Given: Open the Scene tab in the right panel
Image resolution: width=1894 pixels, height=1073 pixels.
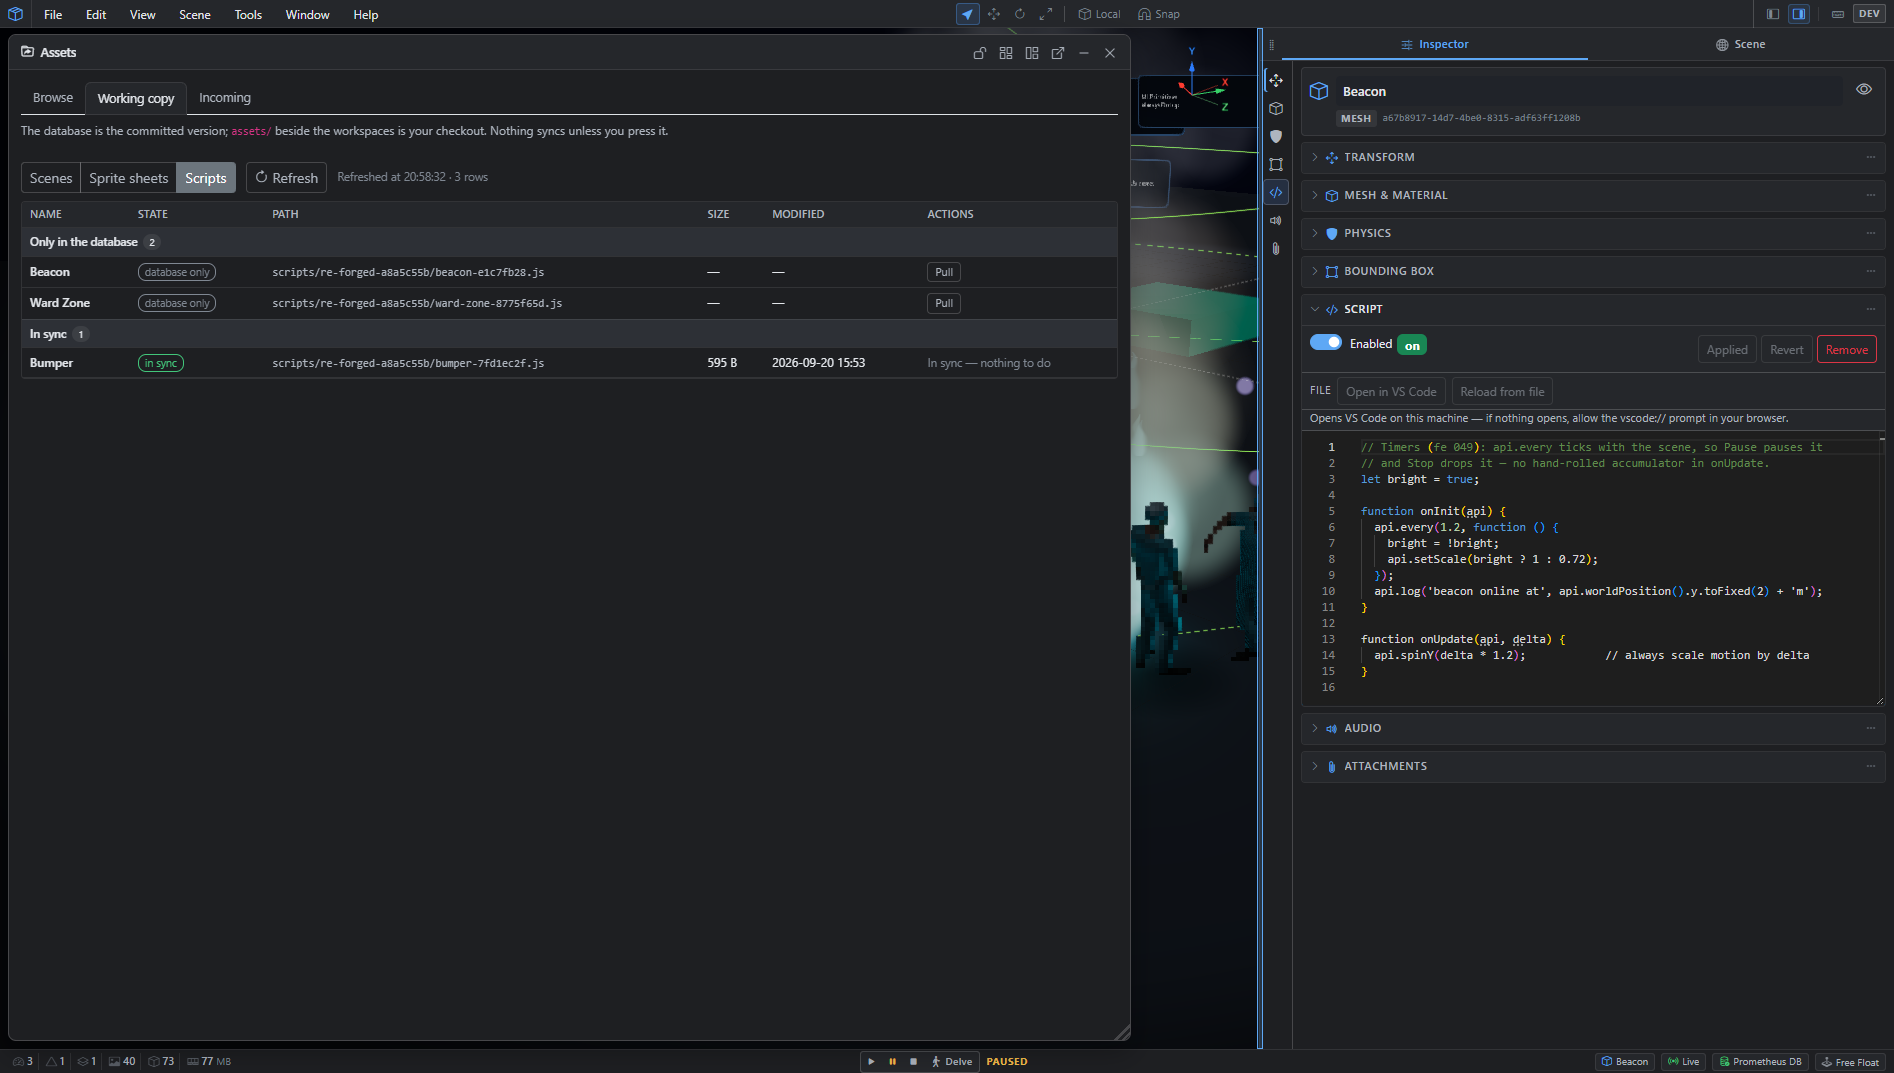Looking at the screenshot, I should (x=1740, y=44).
